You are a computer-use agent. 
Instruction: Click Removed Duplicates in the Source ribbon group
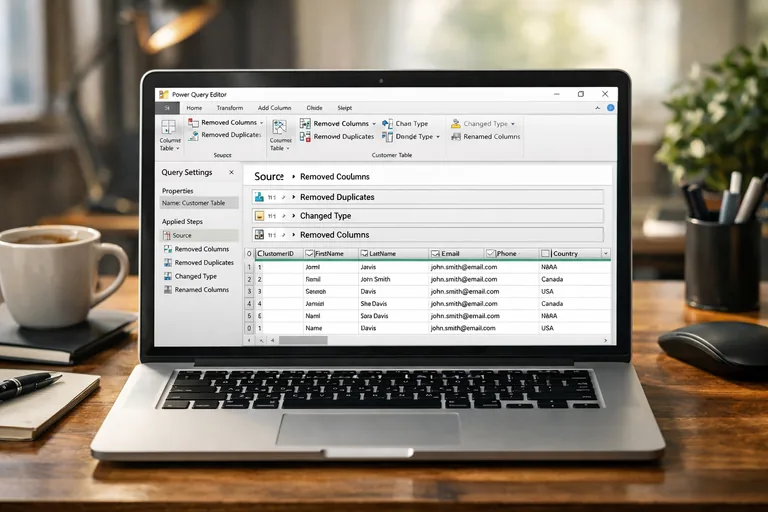point(225,135)
